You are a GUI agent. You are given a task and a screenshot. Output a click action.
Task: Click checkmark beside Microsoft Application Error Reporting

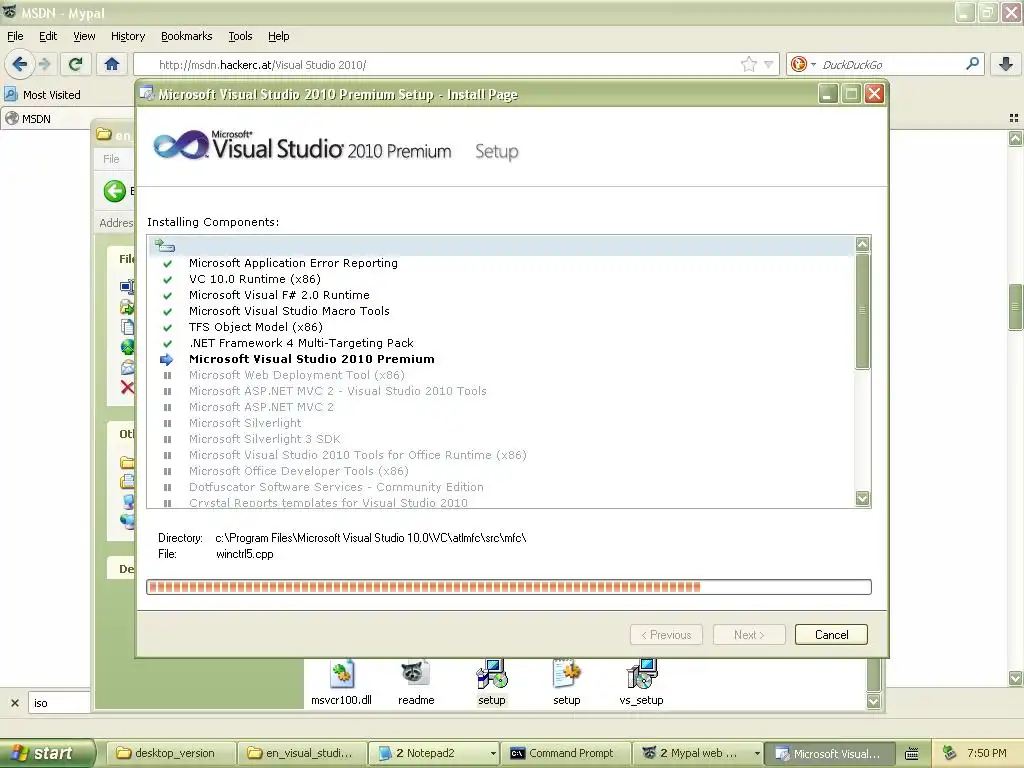(167, 264)
